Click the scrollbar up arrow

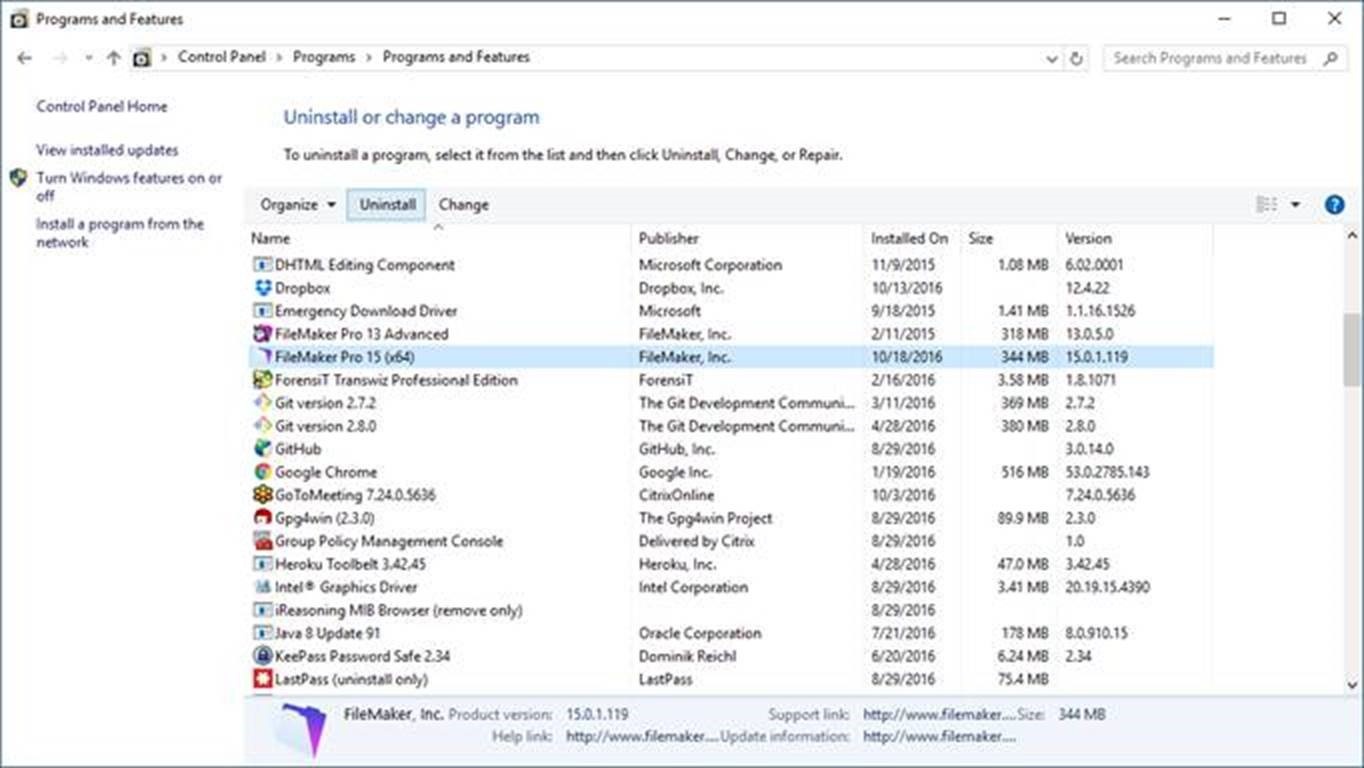pyautogui.click(x=1352, y=236)
